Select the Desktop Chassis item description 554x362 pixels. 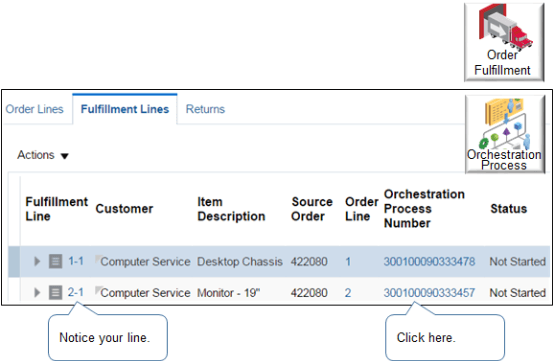(x=240, y=262)
